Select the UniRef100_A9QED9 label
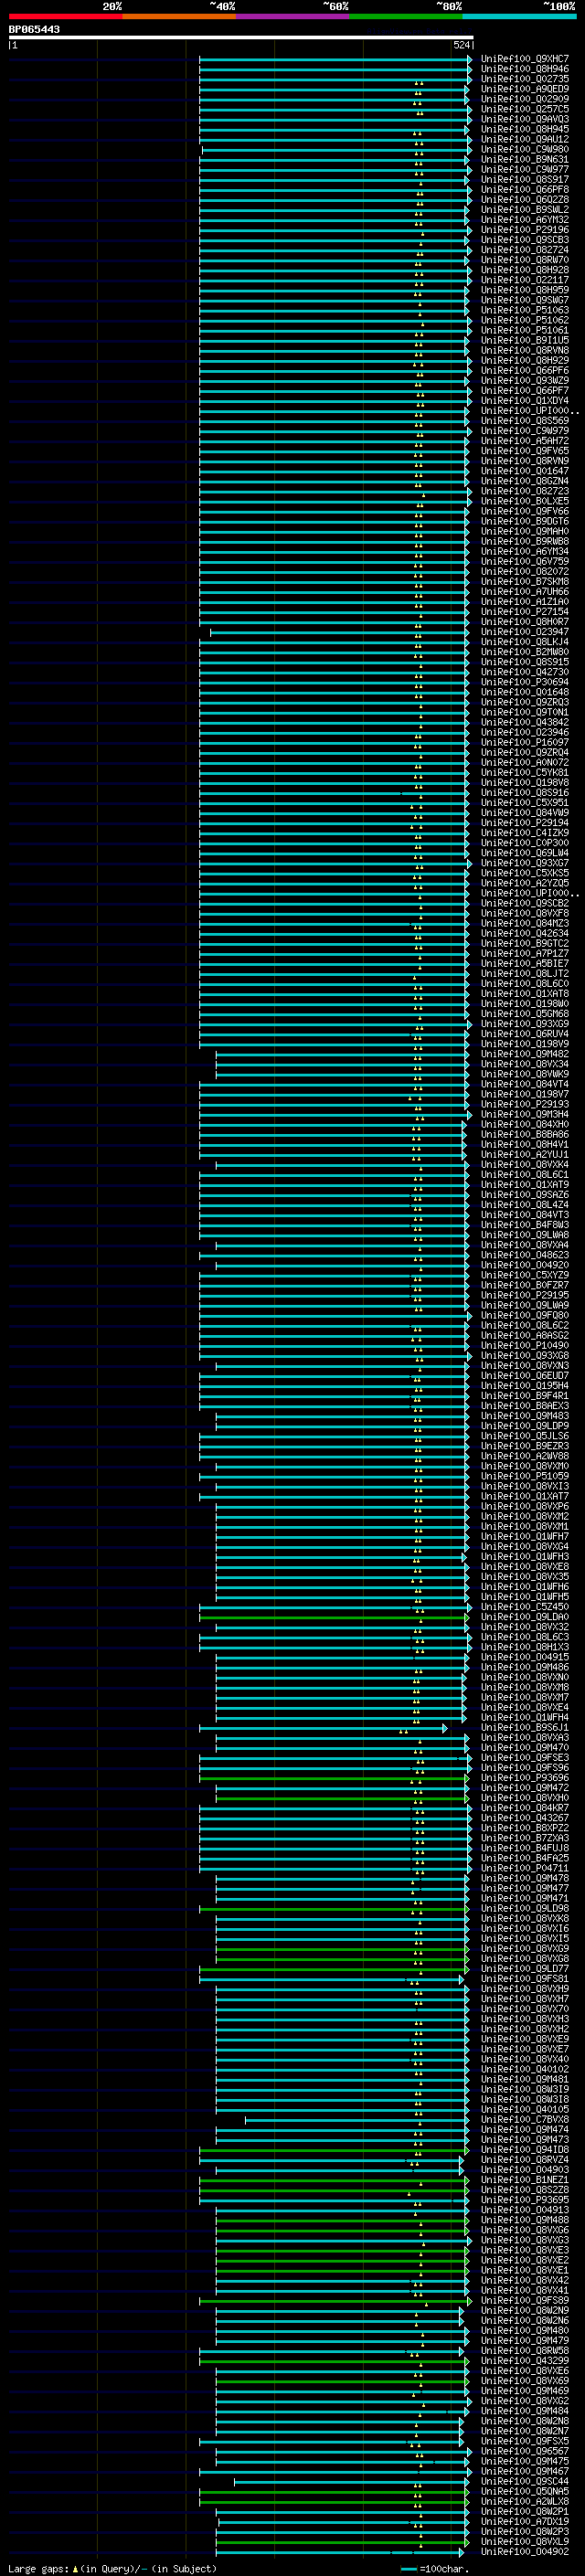This screenshot has width=585, height=2576. click(525, 89)
